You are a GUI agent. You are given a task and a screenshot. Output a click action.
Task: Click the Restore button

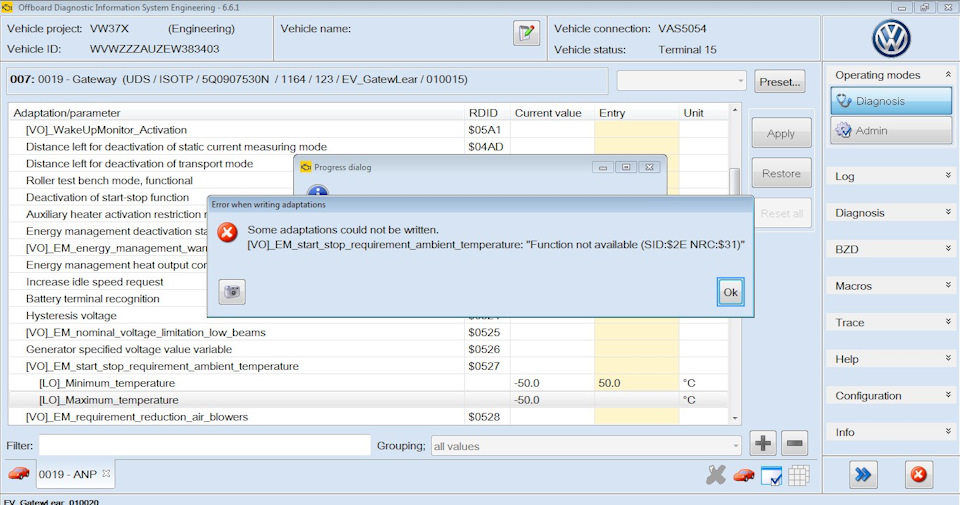pos(781,173)
